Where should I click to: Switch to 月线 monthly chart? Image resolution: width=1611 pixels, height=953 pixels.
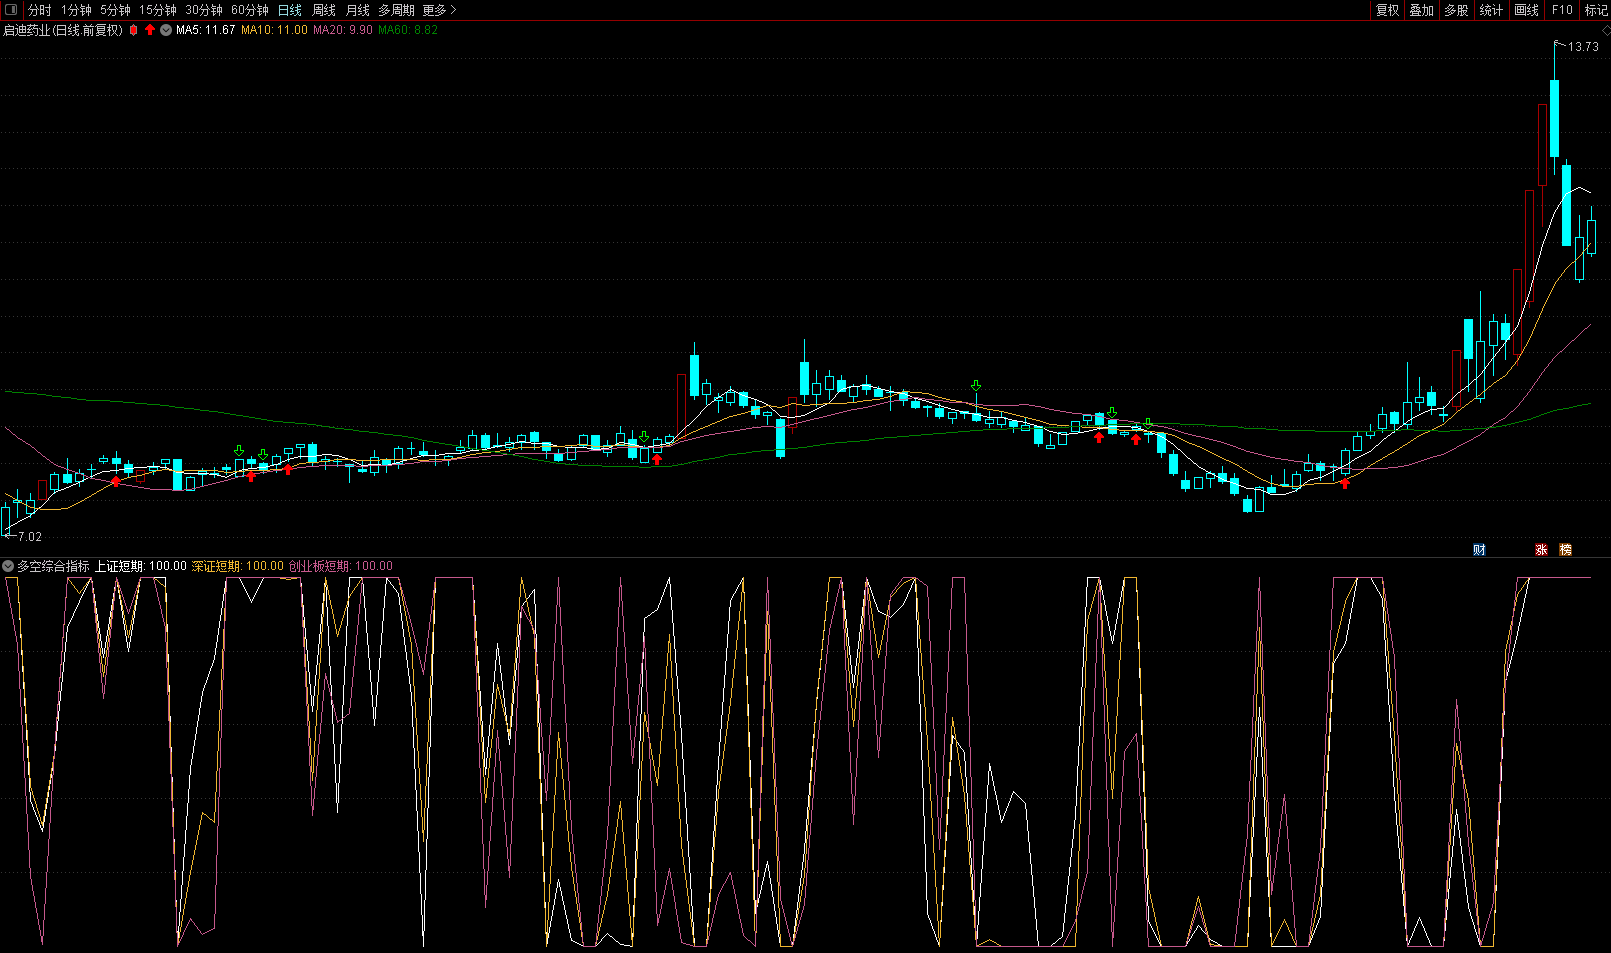(358, 10)
